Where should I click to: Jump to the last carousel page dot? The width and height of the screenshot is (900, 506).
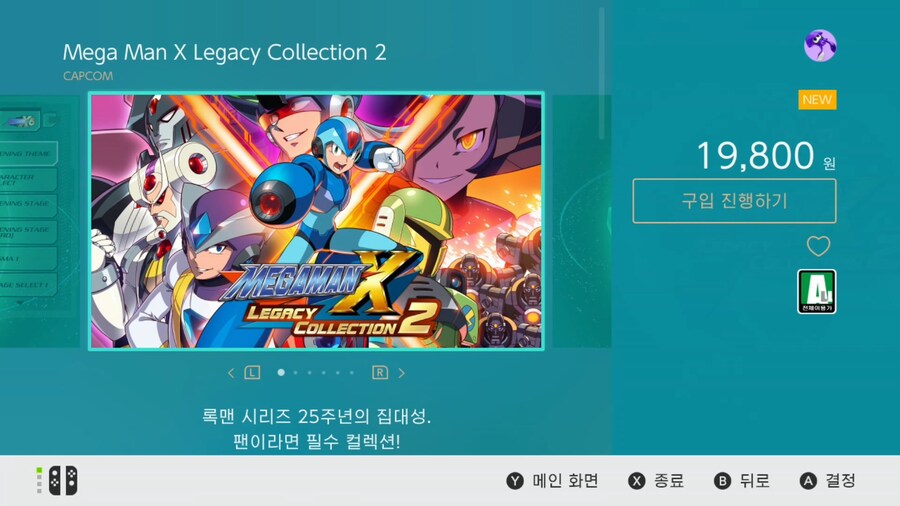[352, 373]
